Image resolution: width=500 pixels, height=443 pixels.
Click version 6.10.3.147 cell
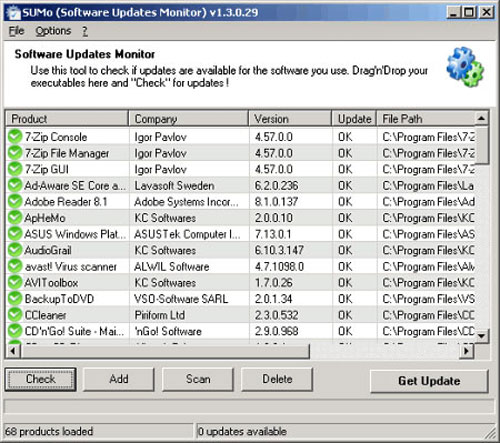[290, 250]
